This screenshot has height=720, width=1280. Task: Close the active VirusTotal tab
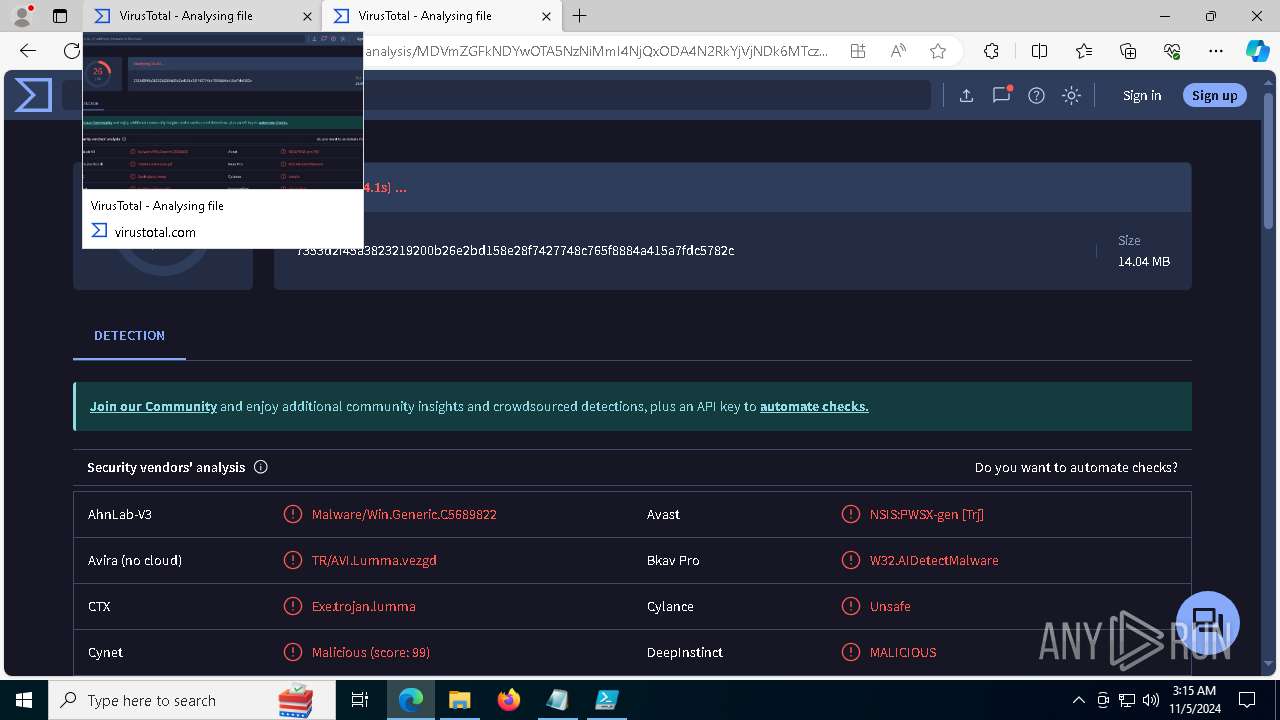546,16
